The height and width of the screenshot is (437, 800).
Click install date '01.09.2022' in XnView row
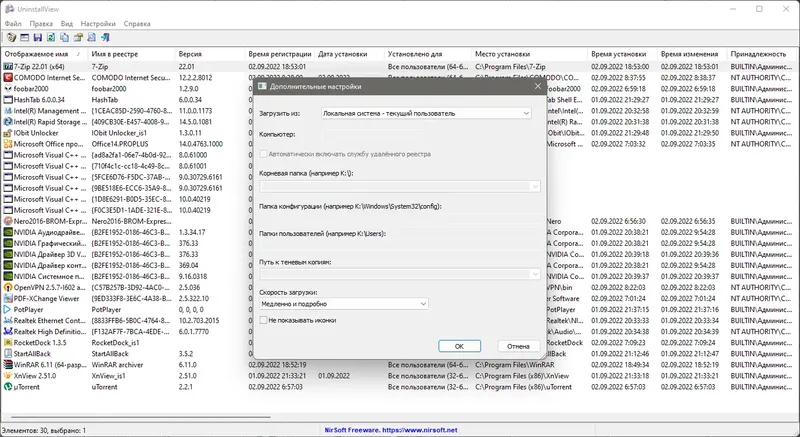pyautogui.click(x=334, y=376)
